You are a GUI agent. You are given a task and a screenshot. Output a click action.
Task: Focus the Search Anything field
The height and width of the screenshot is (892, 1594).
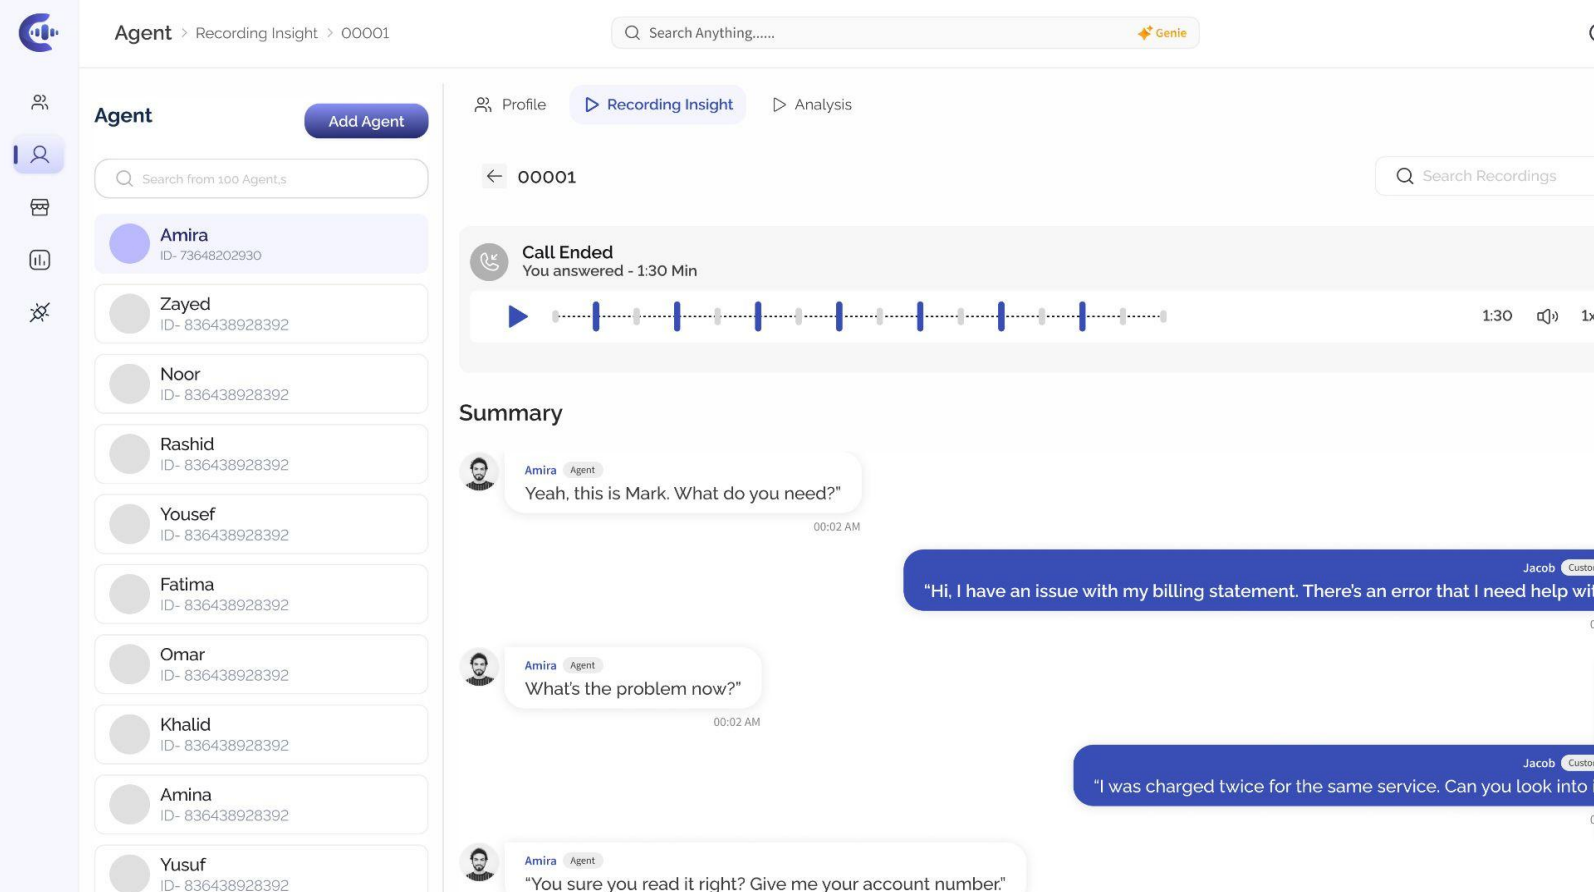tap(880, 33)
